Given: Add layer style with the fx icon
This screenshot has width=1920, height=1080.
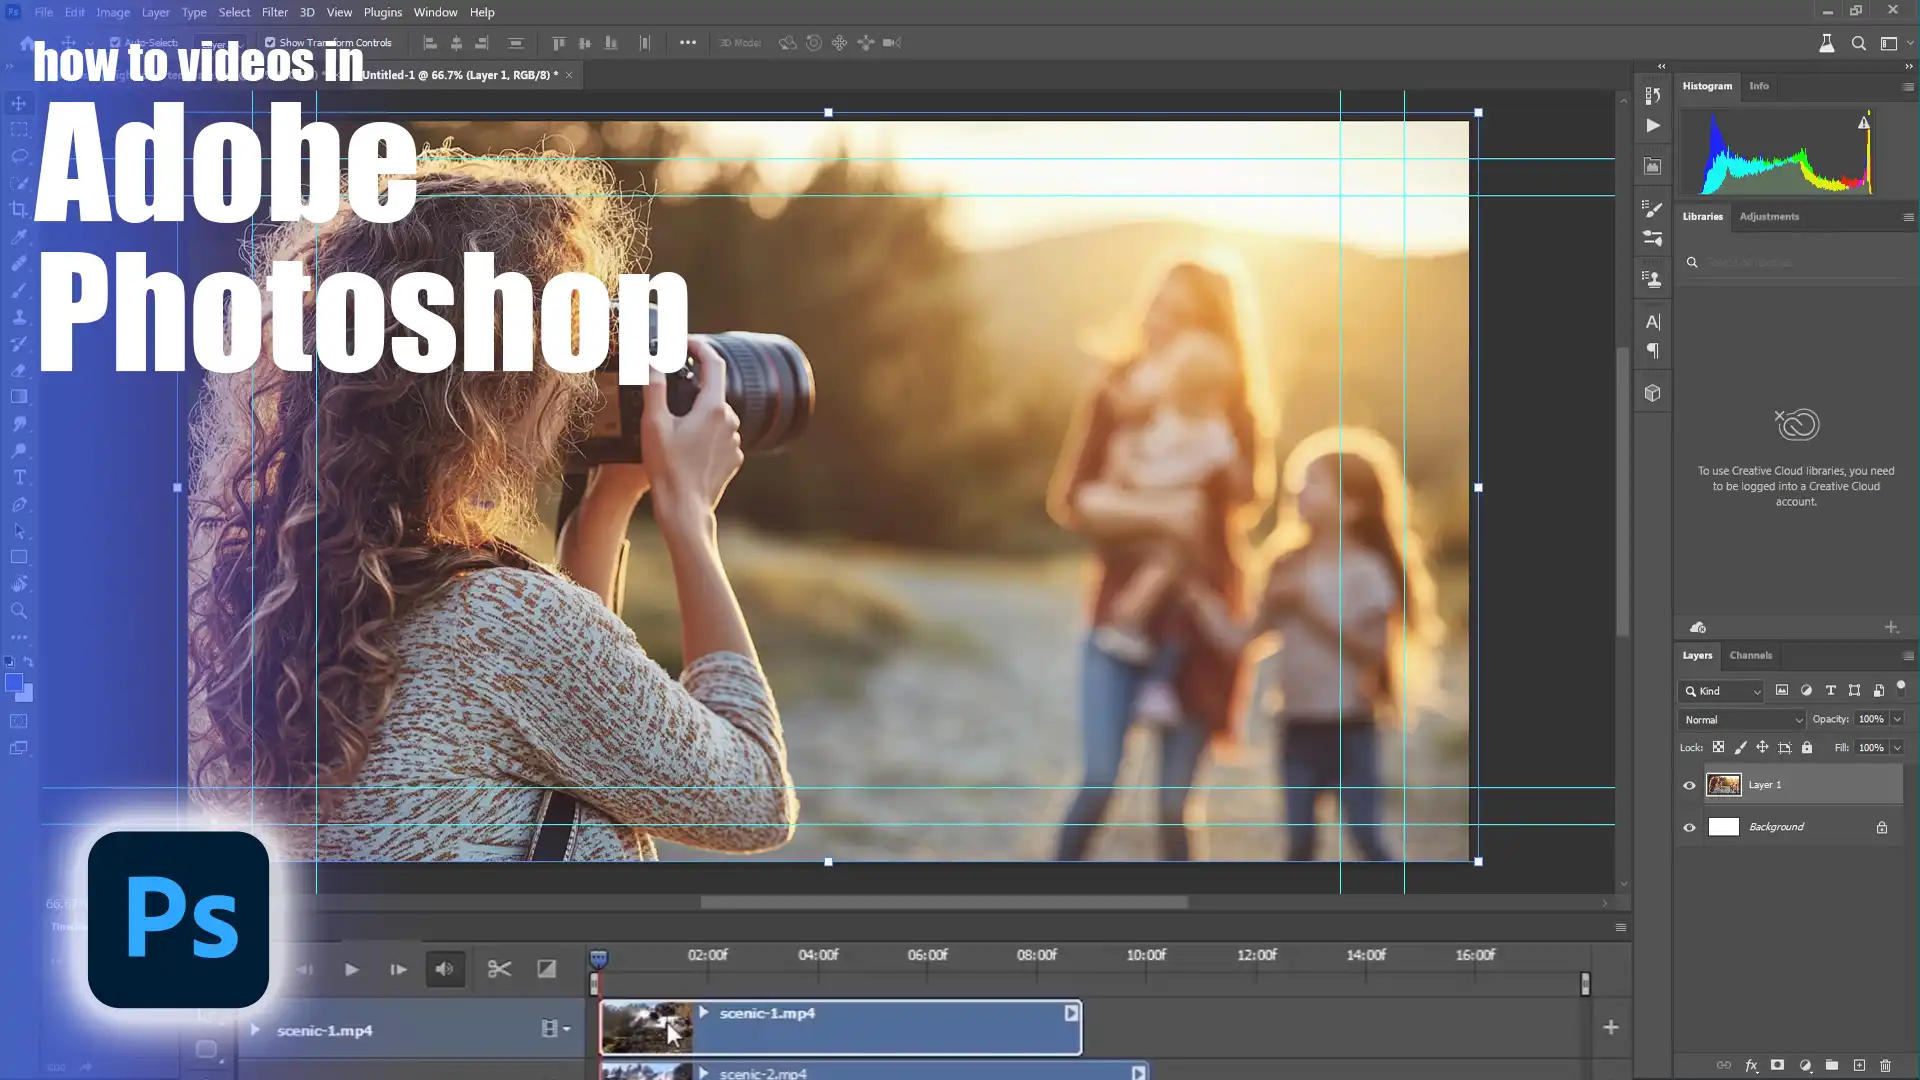Looking at the screenshot, I should [1751, 1066].
